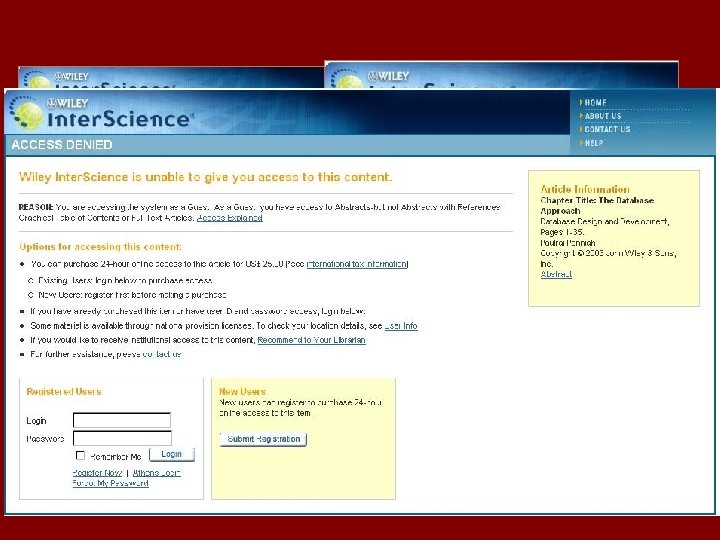Click the contact us assistance link
This screenshot has width=720, height=540.
162,354
